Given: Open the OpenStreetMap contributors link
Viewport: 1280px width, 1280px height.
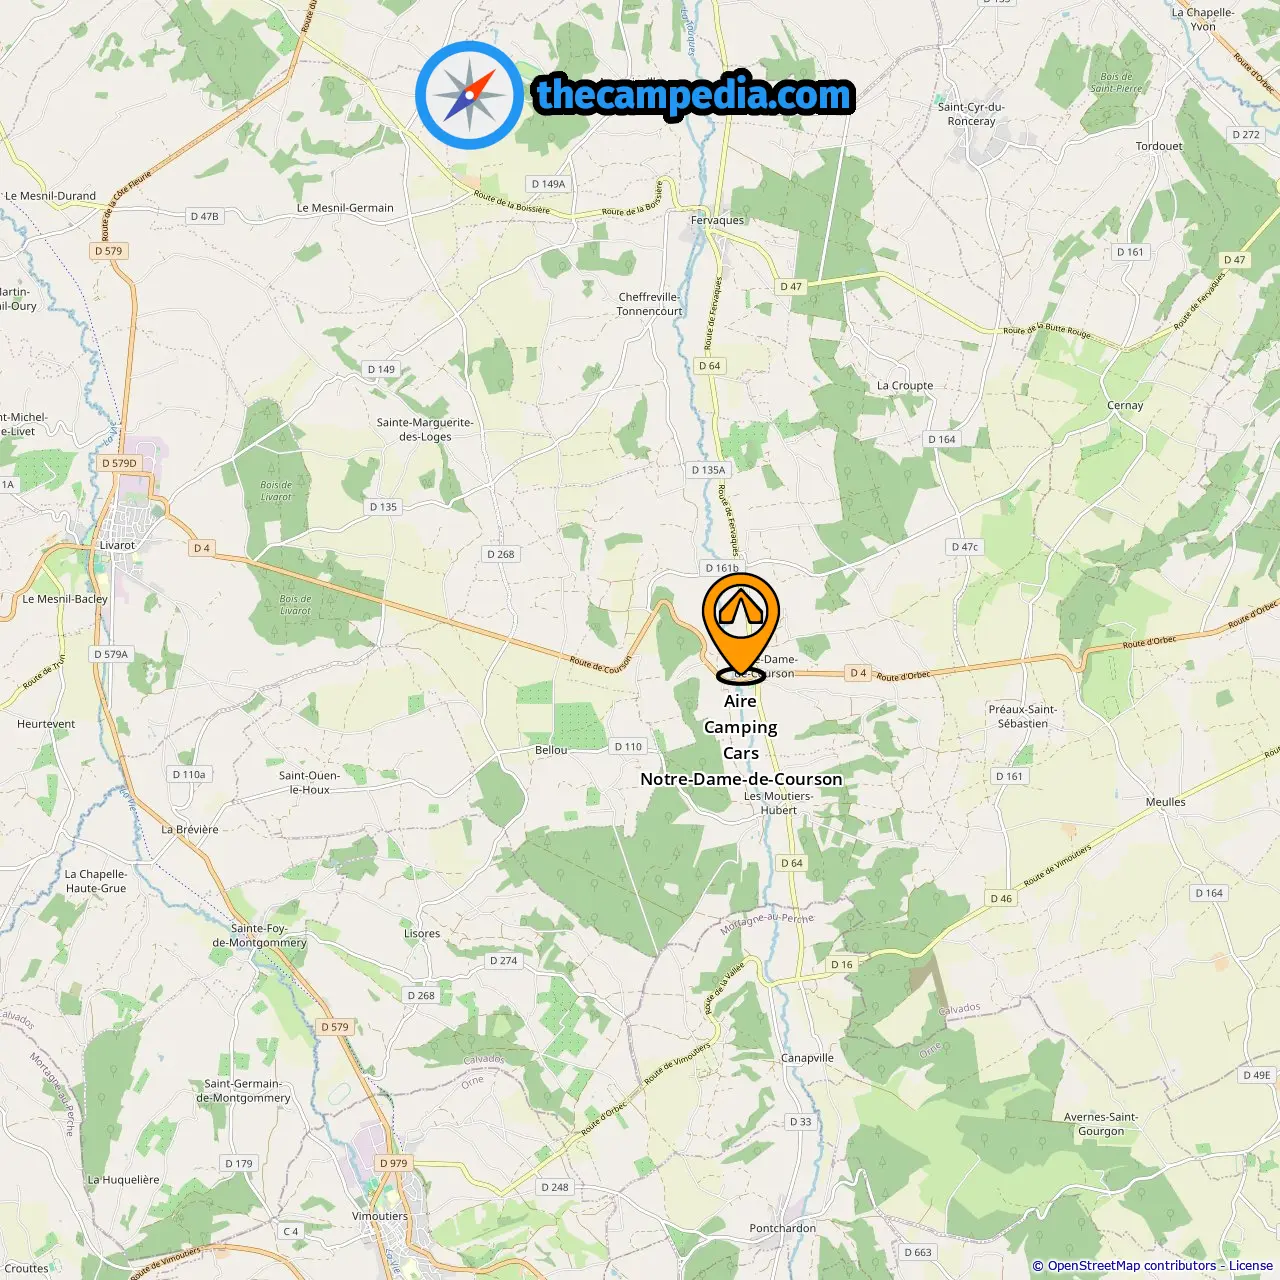Looking at the screenshot, I should point(1132,1265).
